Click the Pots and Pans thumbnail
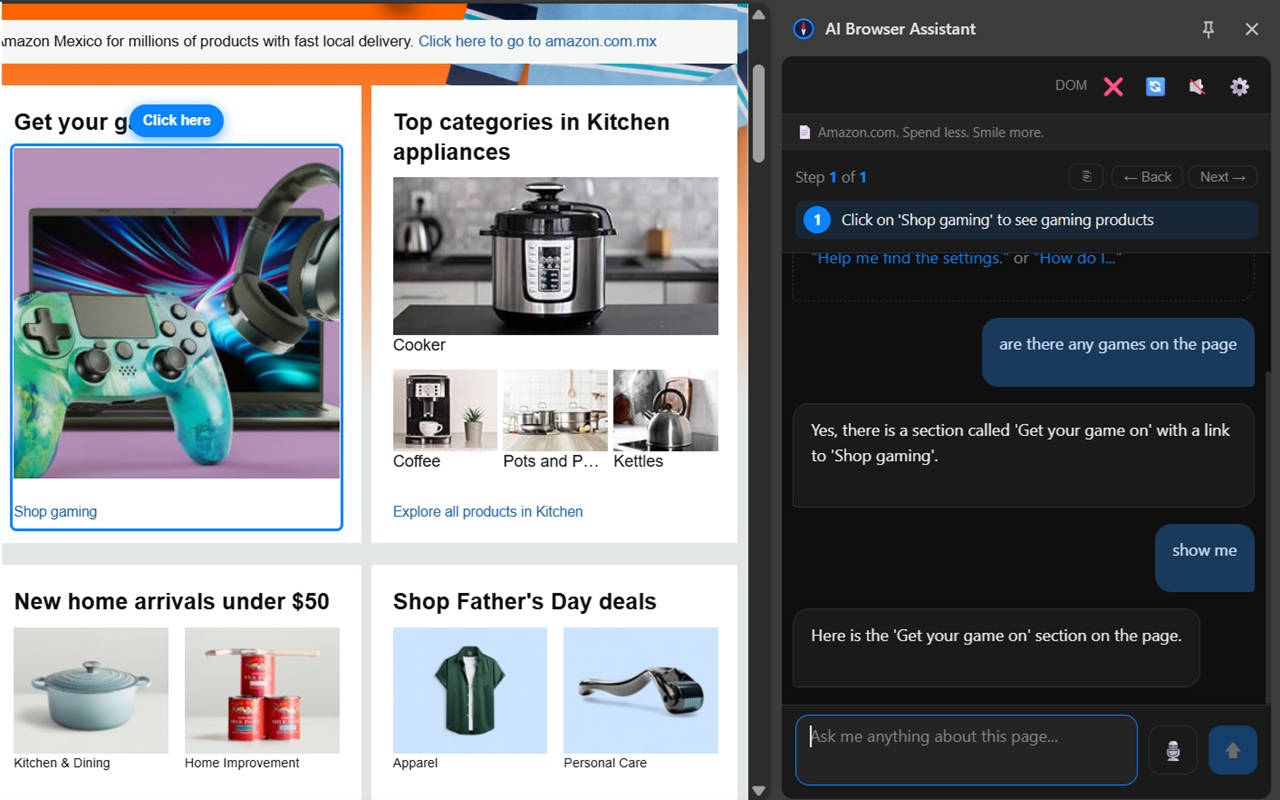This screenshot has height=800, width=1280. [x=555, y=410]
